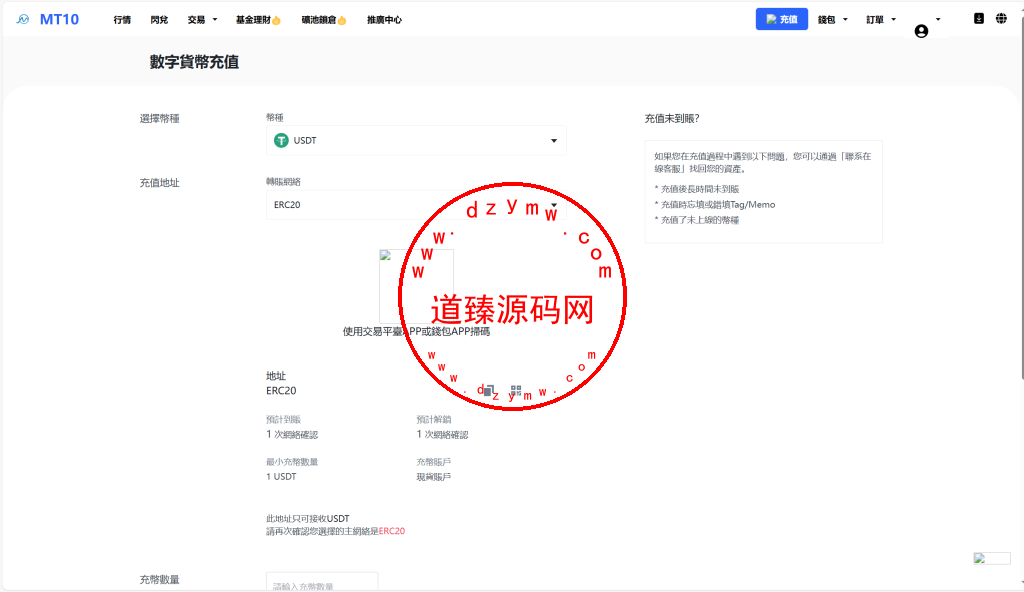Open 基金理財 fund management page
Image resolution: width=1024 pixels, height=592 pixels.
pos(258,20)
